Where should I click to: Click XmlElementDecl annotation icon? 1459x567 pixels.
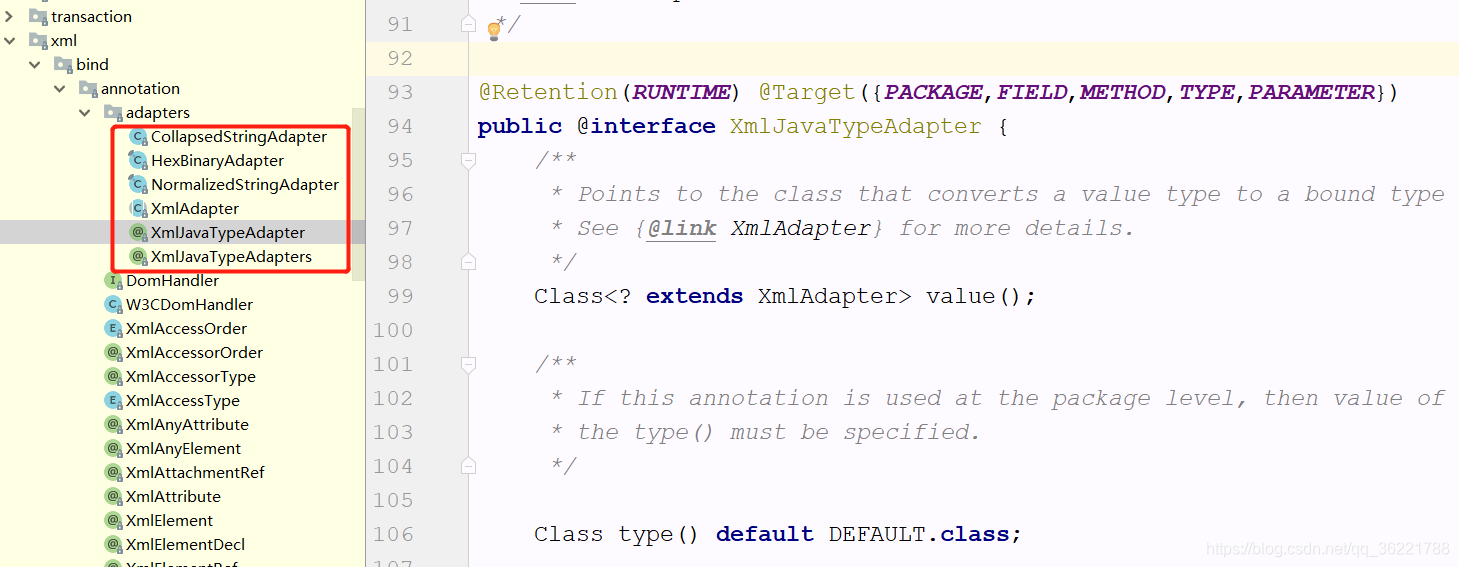click(113, 544)
